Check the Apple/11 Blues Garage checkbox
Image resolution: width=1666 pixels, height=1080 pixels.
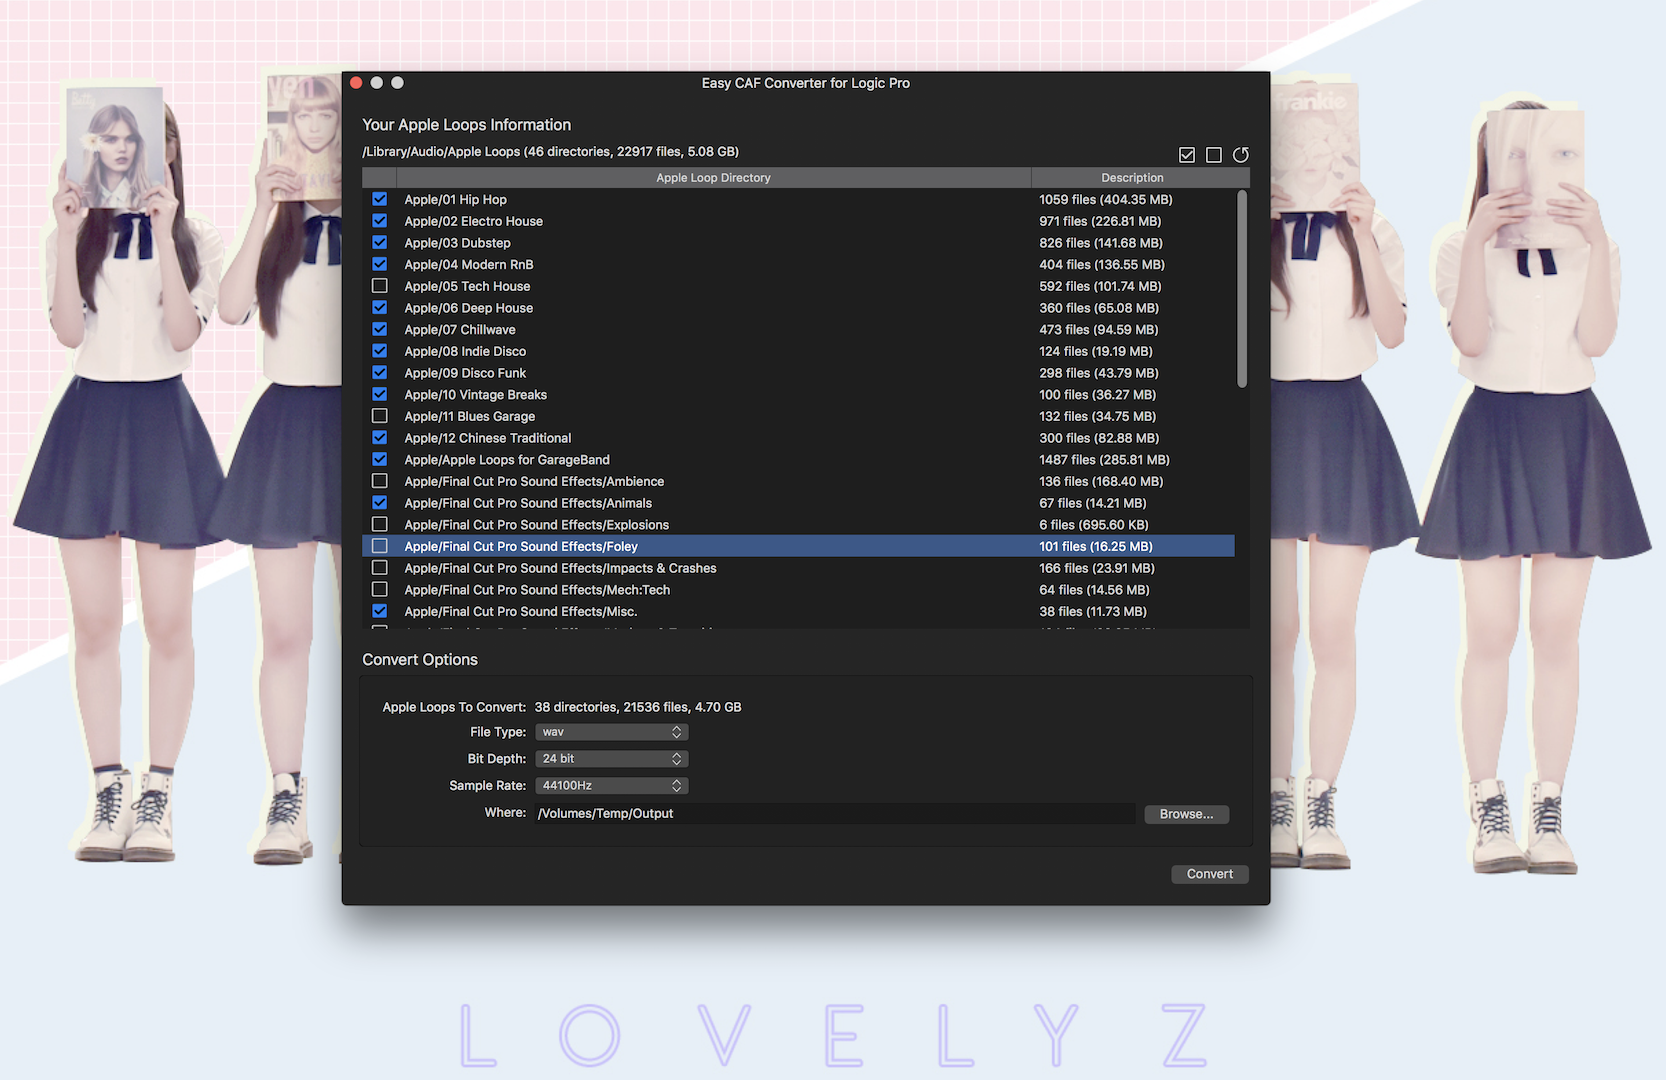pyautogui.click(x=380, y=416)
